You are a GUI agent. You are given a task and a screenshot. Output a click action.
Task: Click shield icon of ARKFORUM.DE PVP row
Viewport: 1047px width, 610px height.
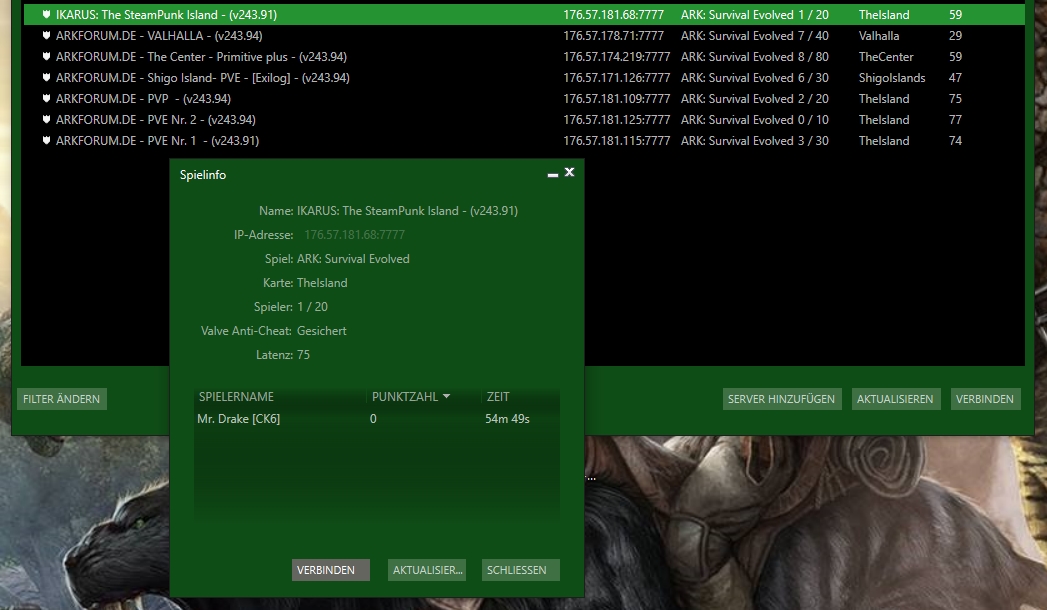(x=46, y=98)
